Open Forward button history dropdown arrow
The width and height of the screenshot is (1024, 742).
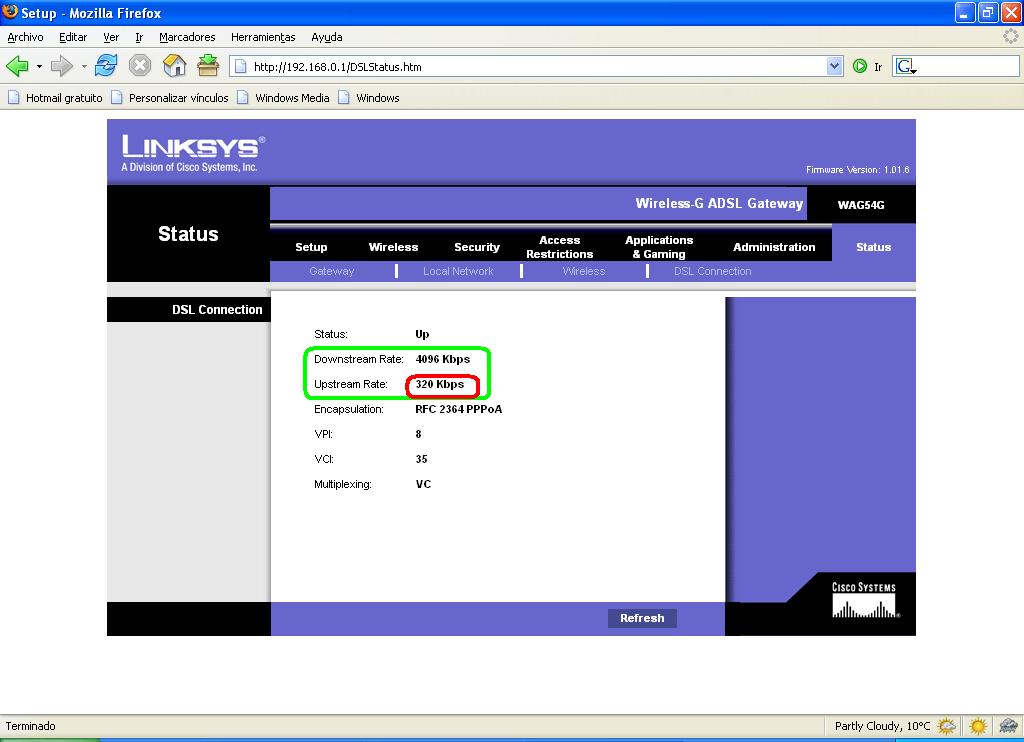pos(84,66)
